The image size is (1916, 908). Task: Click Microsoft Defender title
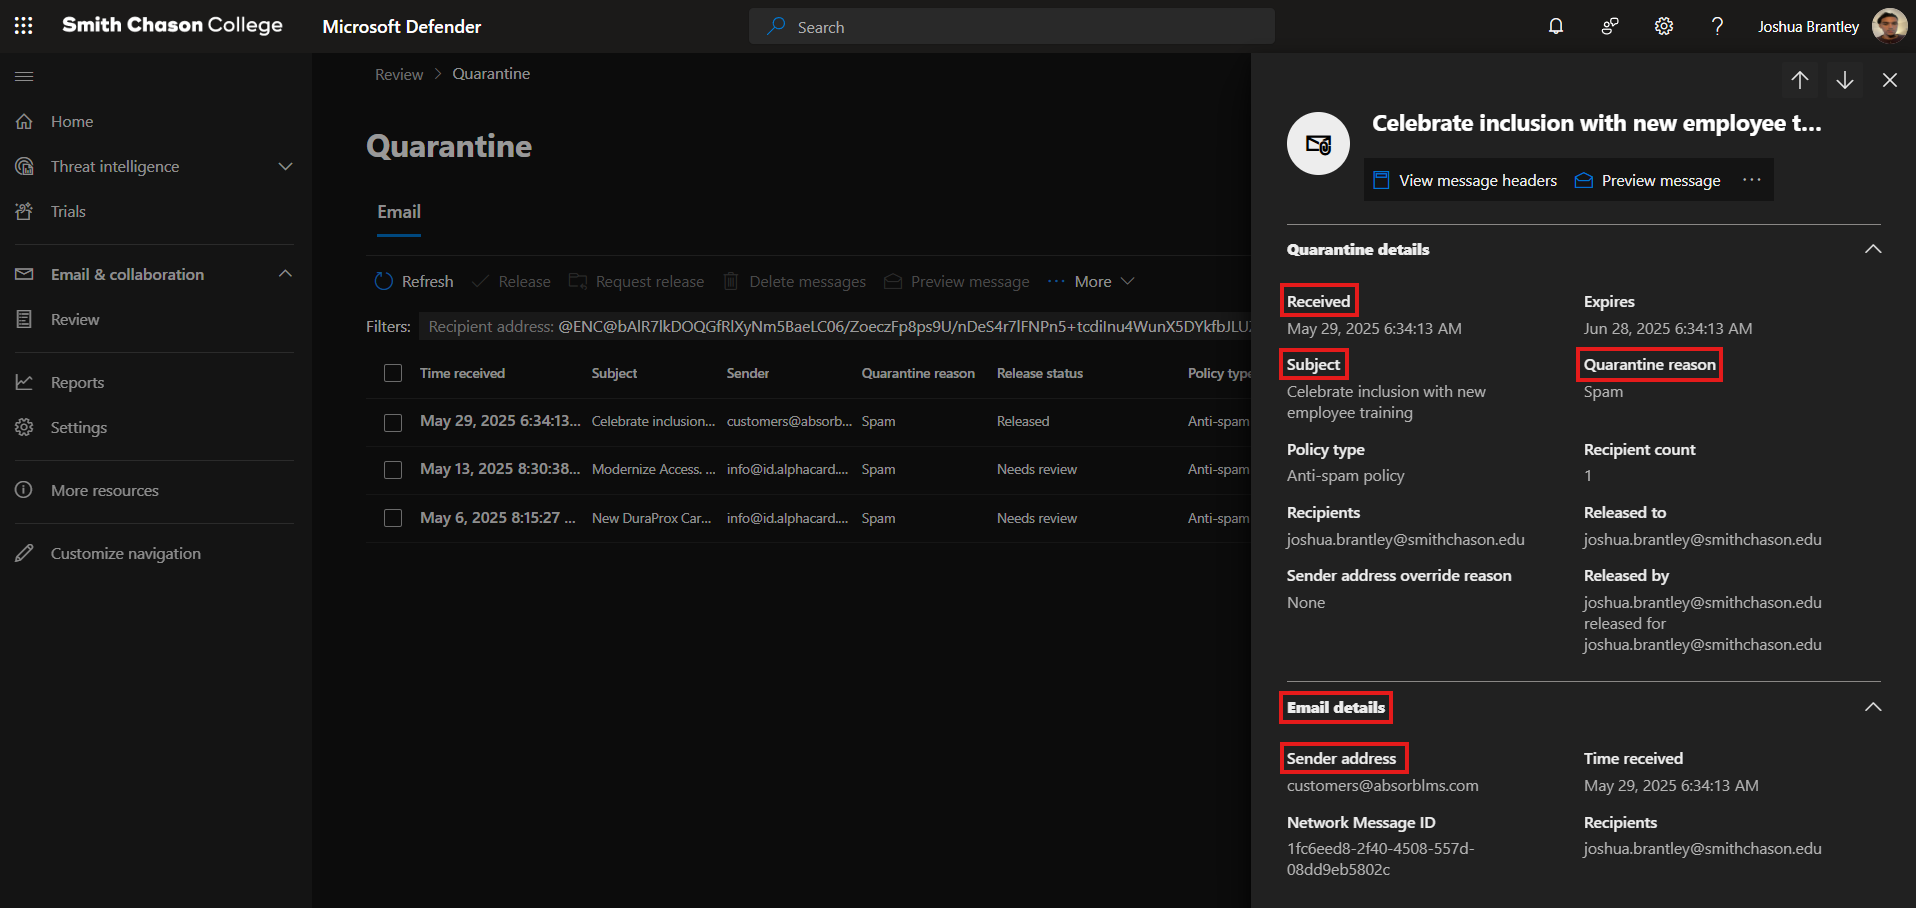coord(402,27)
